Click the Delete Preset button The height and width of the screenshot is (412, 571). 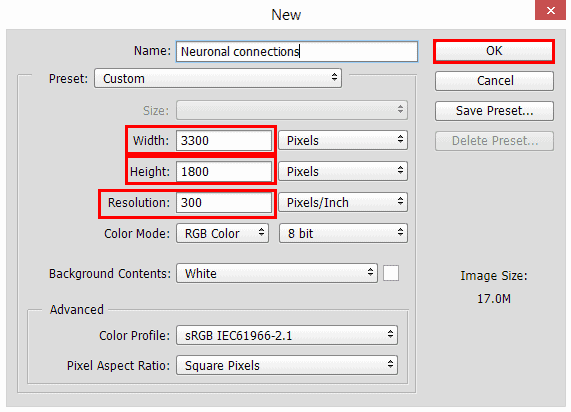point(494,141)
